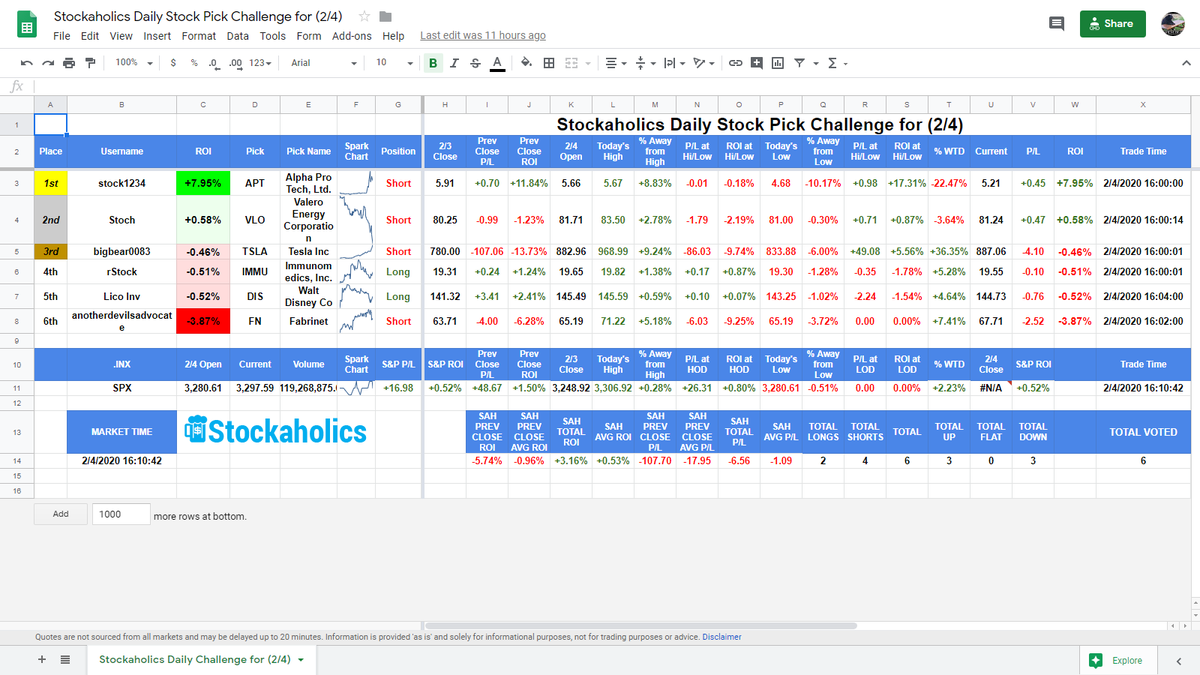The width and height of the screenshot is (1200, 675).
Task: Click the Add rows button
Action: click(x=60, y=515)
